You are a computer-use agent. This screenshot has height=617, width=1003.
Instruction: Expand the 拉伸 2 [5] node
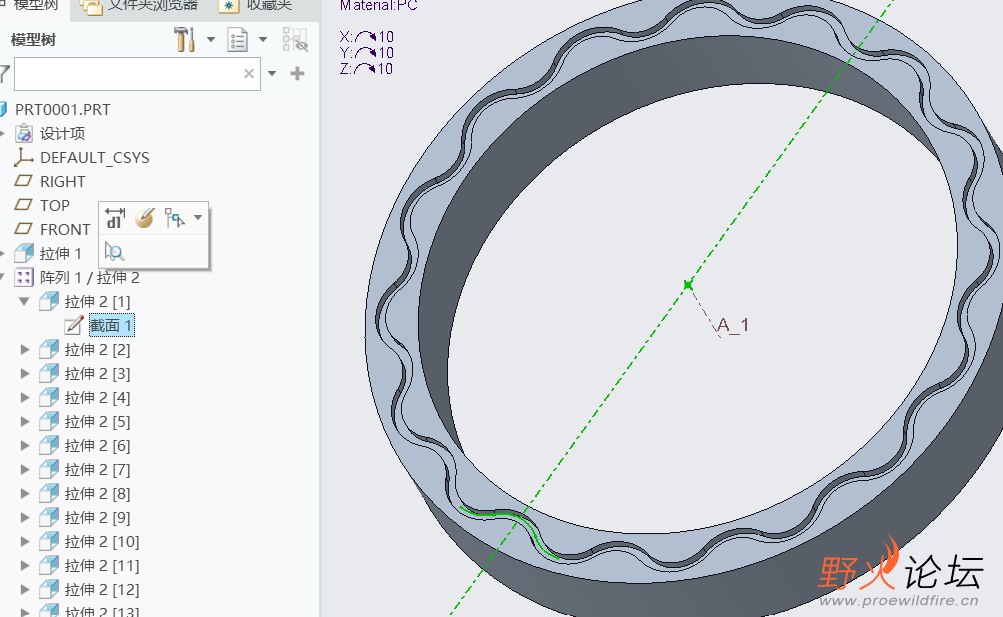point(24,421)
